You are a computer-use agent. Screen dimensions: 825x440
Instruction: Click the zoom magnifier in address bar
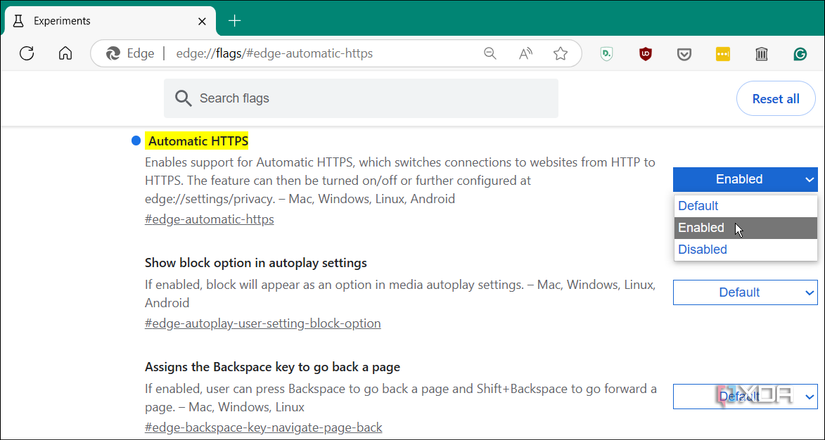(490, 53)
